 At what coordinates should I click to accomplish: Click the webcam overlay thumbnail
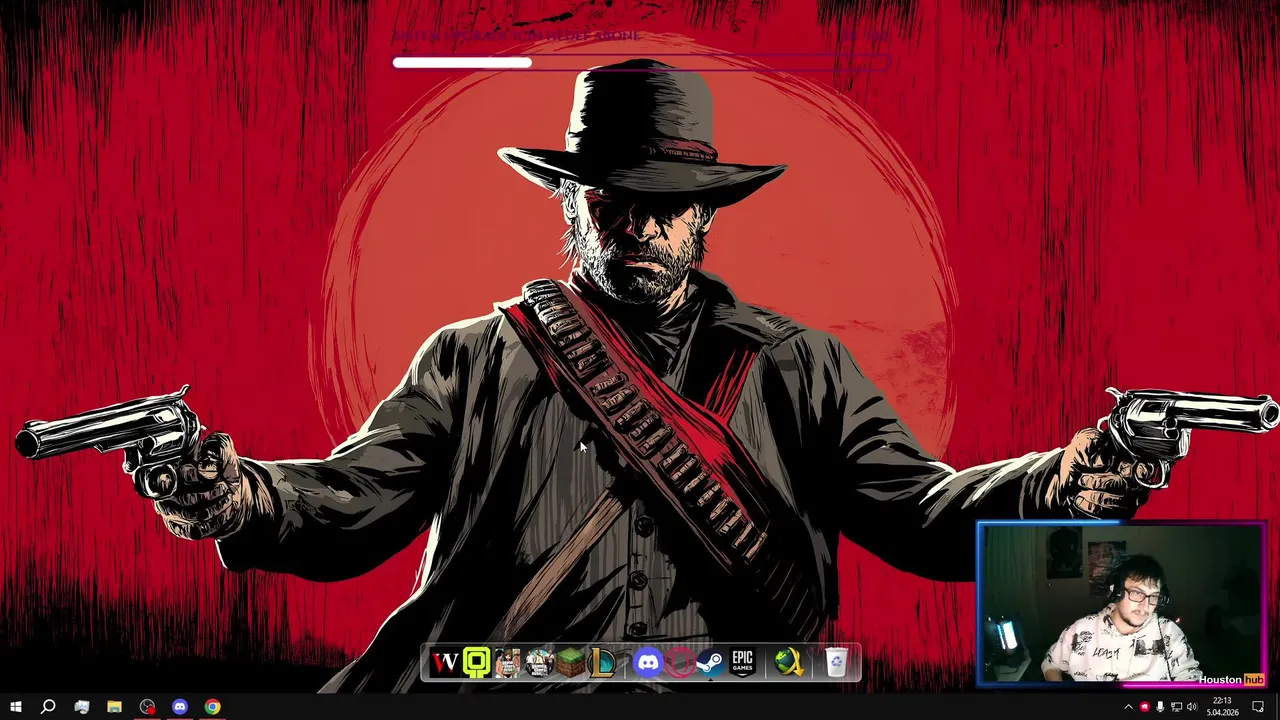click(x=1122, y=604)
